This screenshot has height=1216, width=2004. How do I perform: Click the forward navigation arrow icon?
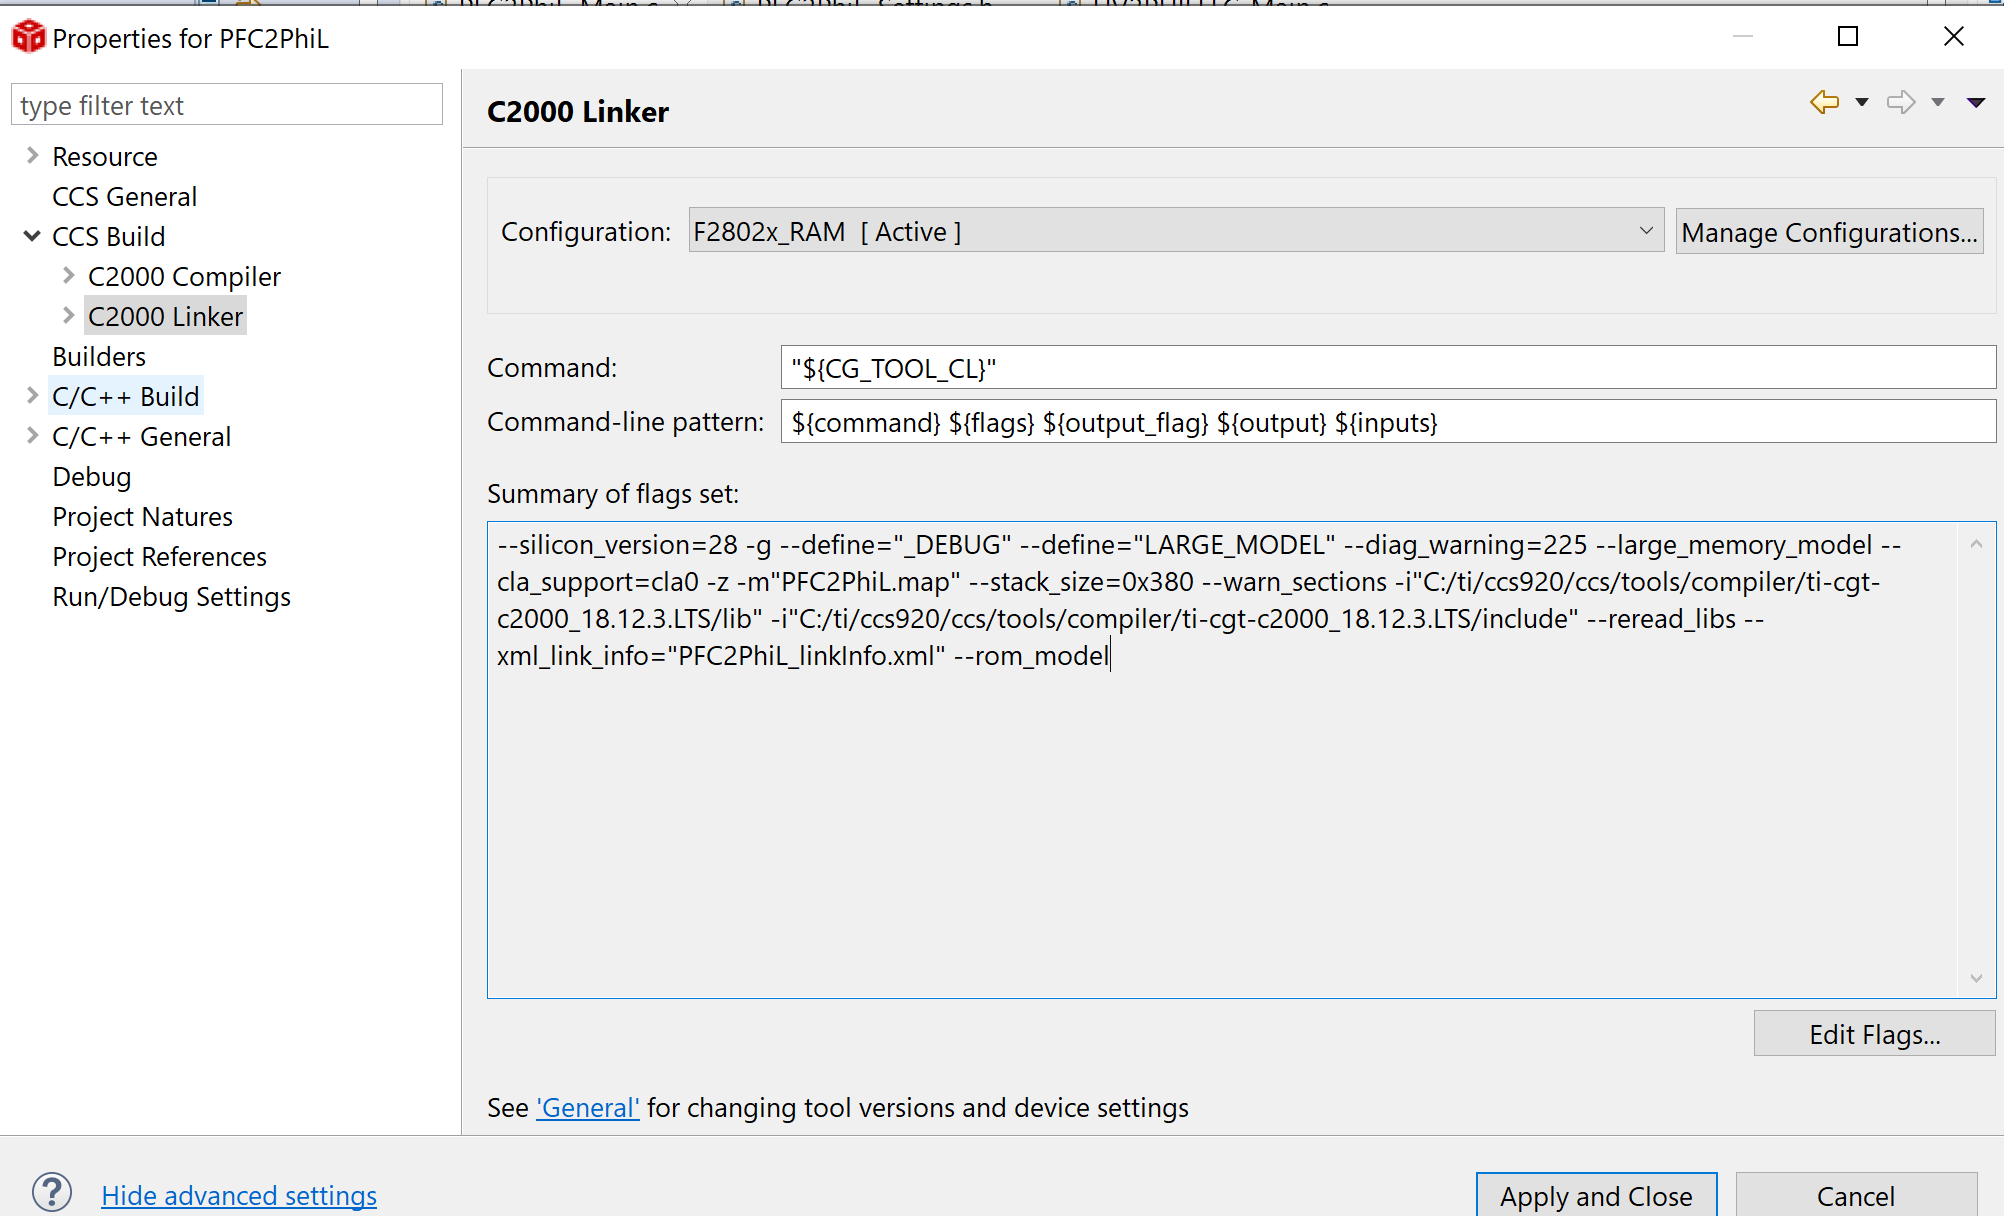pyautogui.click(x=1900, y=102)
